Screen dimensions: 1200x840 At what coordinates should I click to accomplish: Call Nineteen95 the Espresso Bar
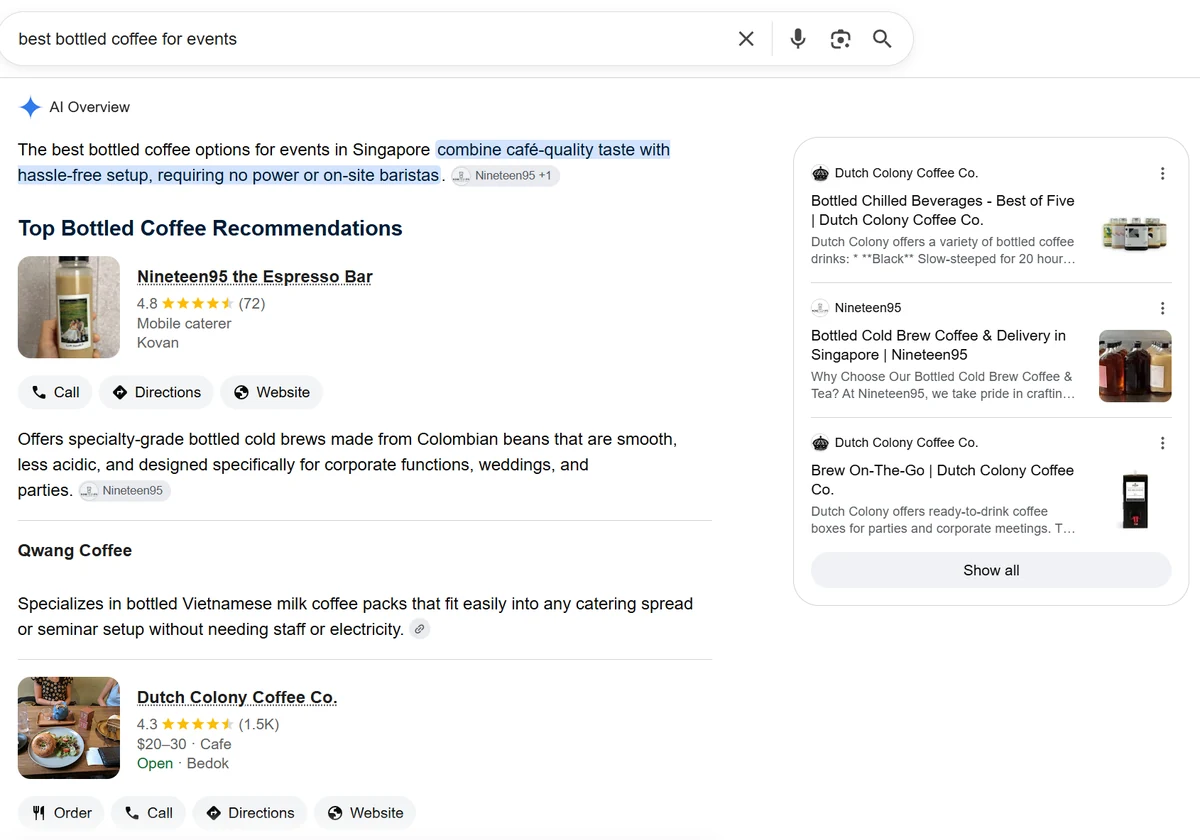click(x=55, y=392)
